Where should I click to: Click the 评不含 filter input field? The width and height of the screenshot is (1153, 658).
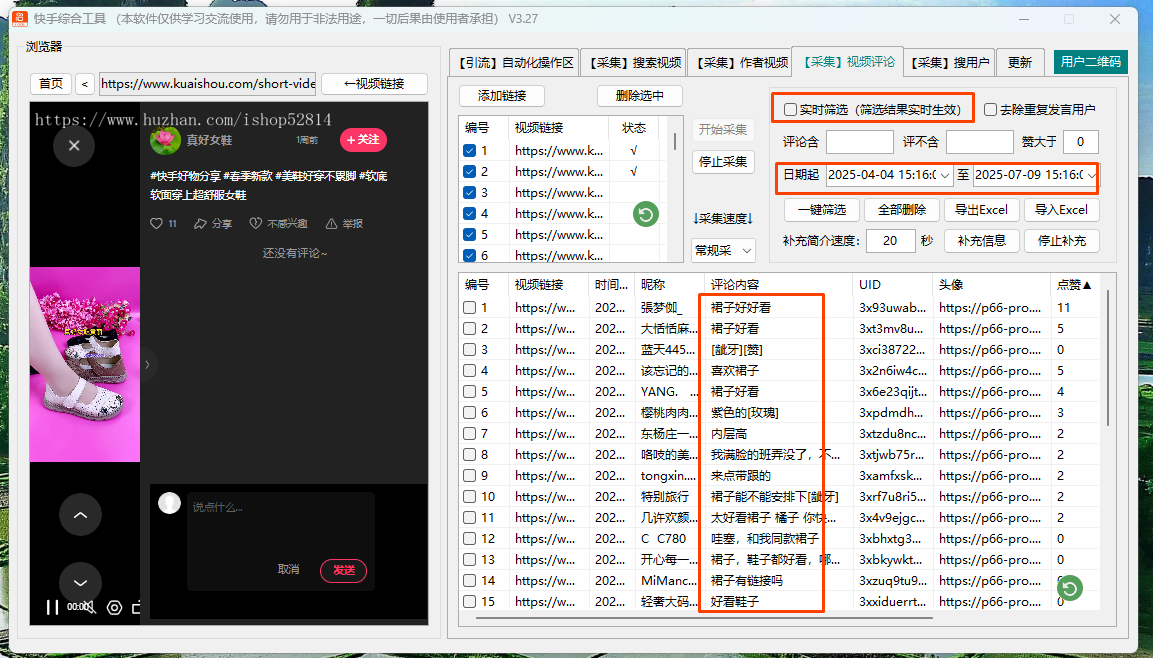[x=979, y=141]
